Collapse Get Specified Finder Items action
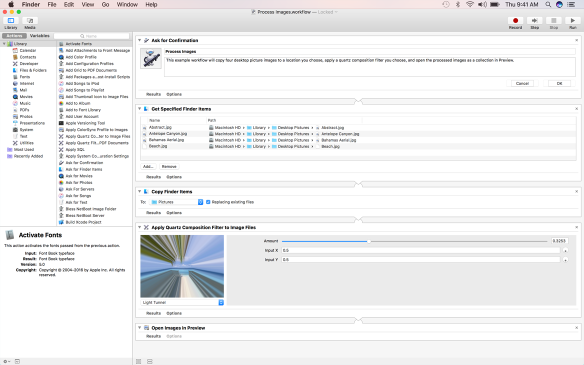584x365 pixels. (x=139, y=109)
